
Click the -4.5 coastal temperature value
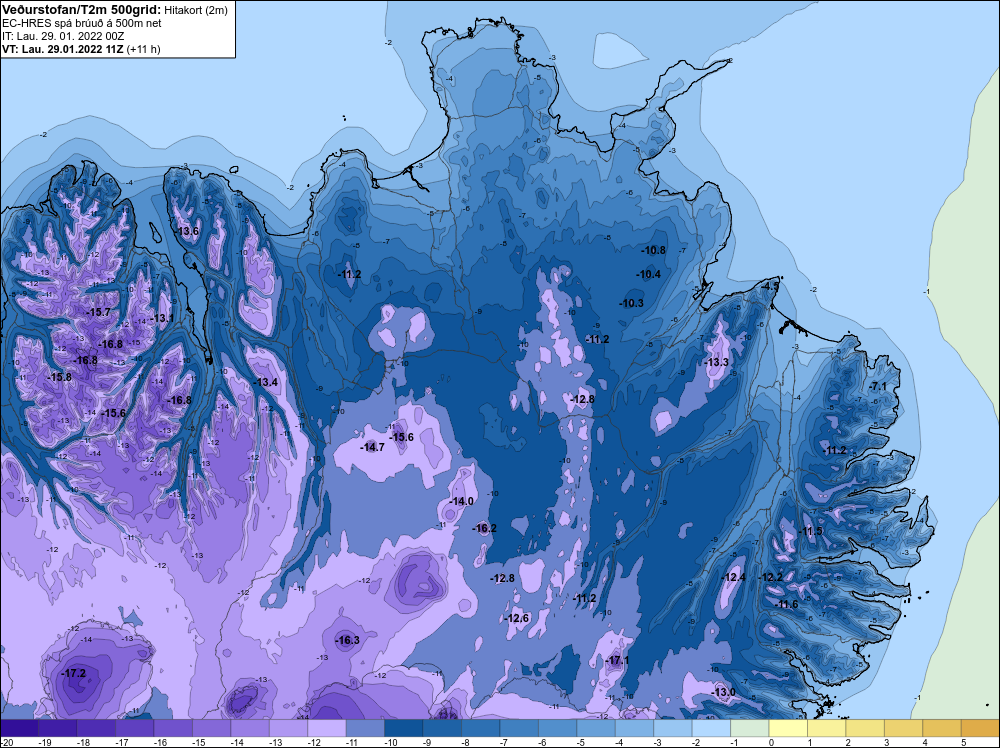770,286
